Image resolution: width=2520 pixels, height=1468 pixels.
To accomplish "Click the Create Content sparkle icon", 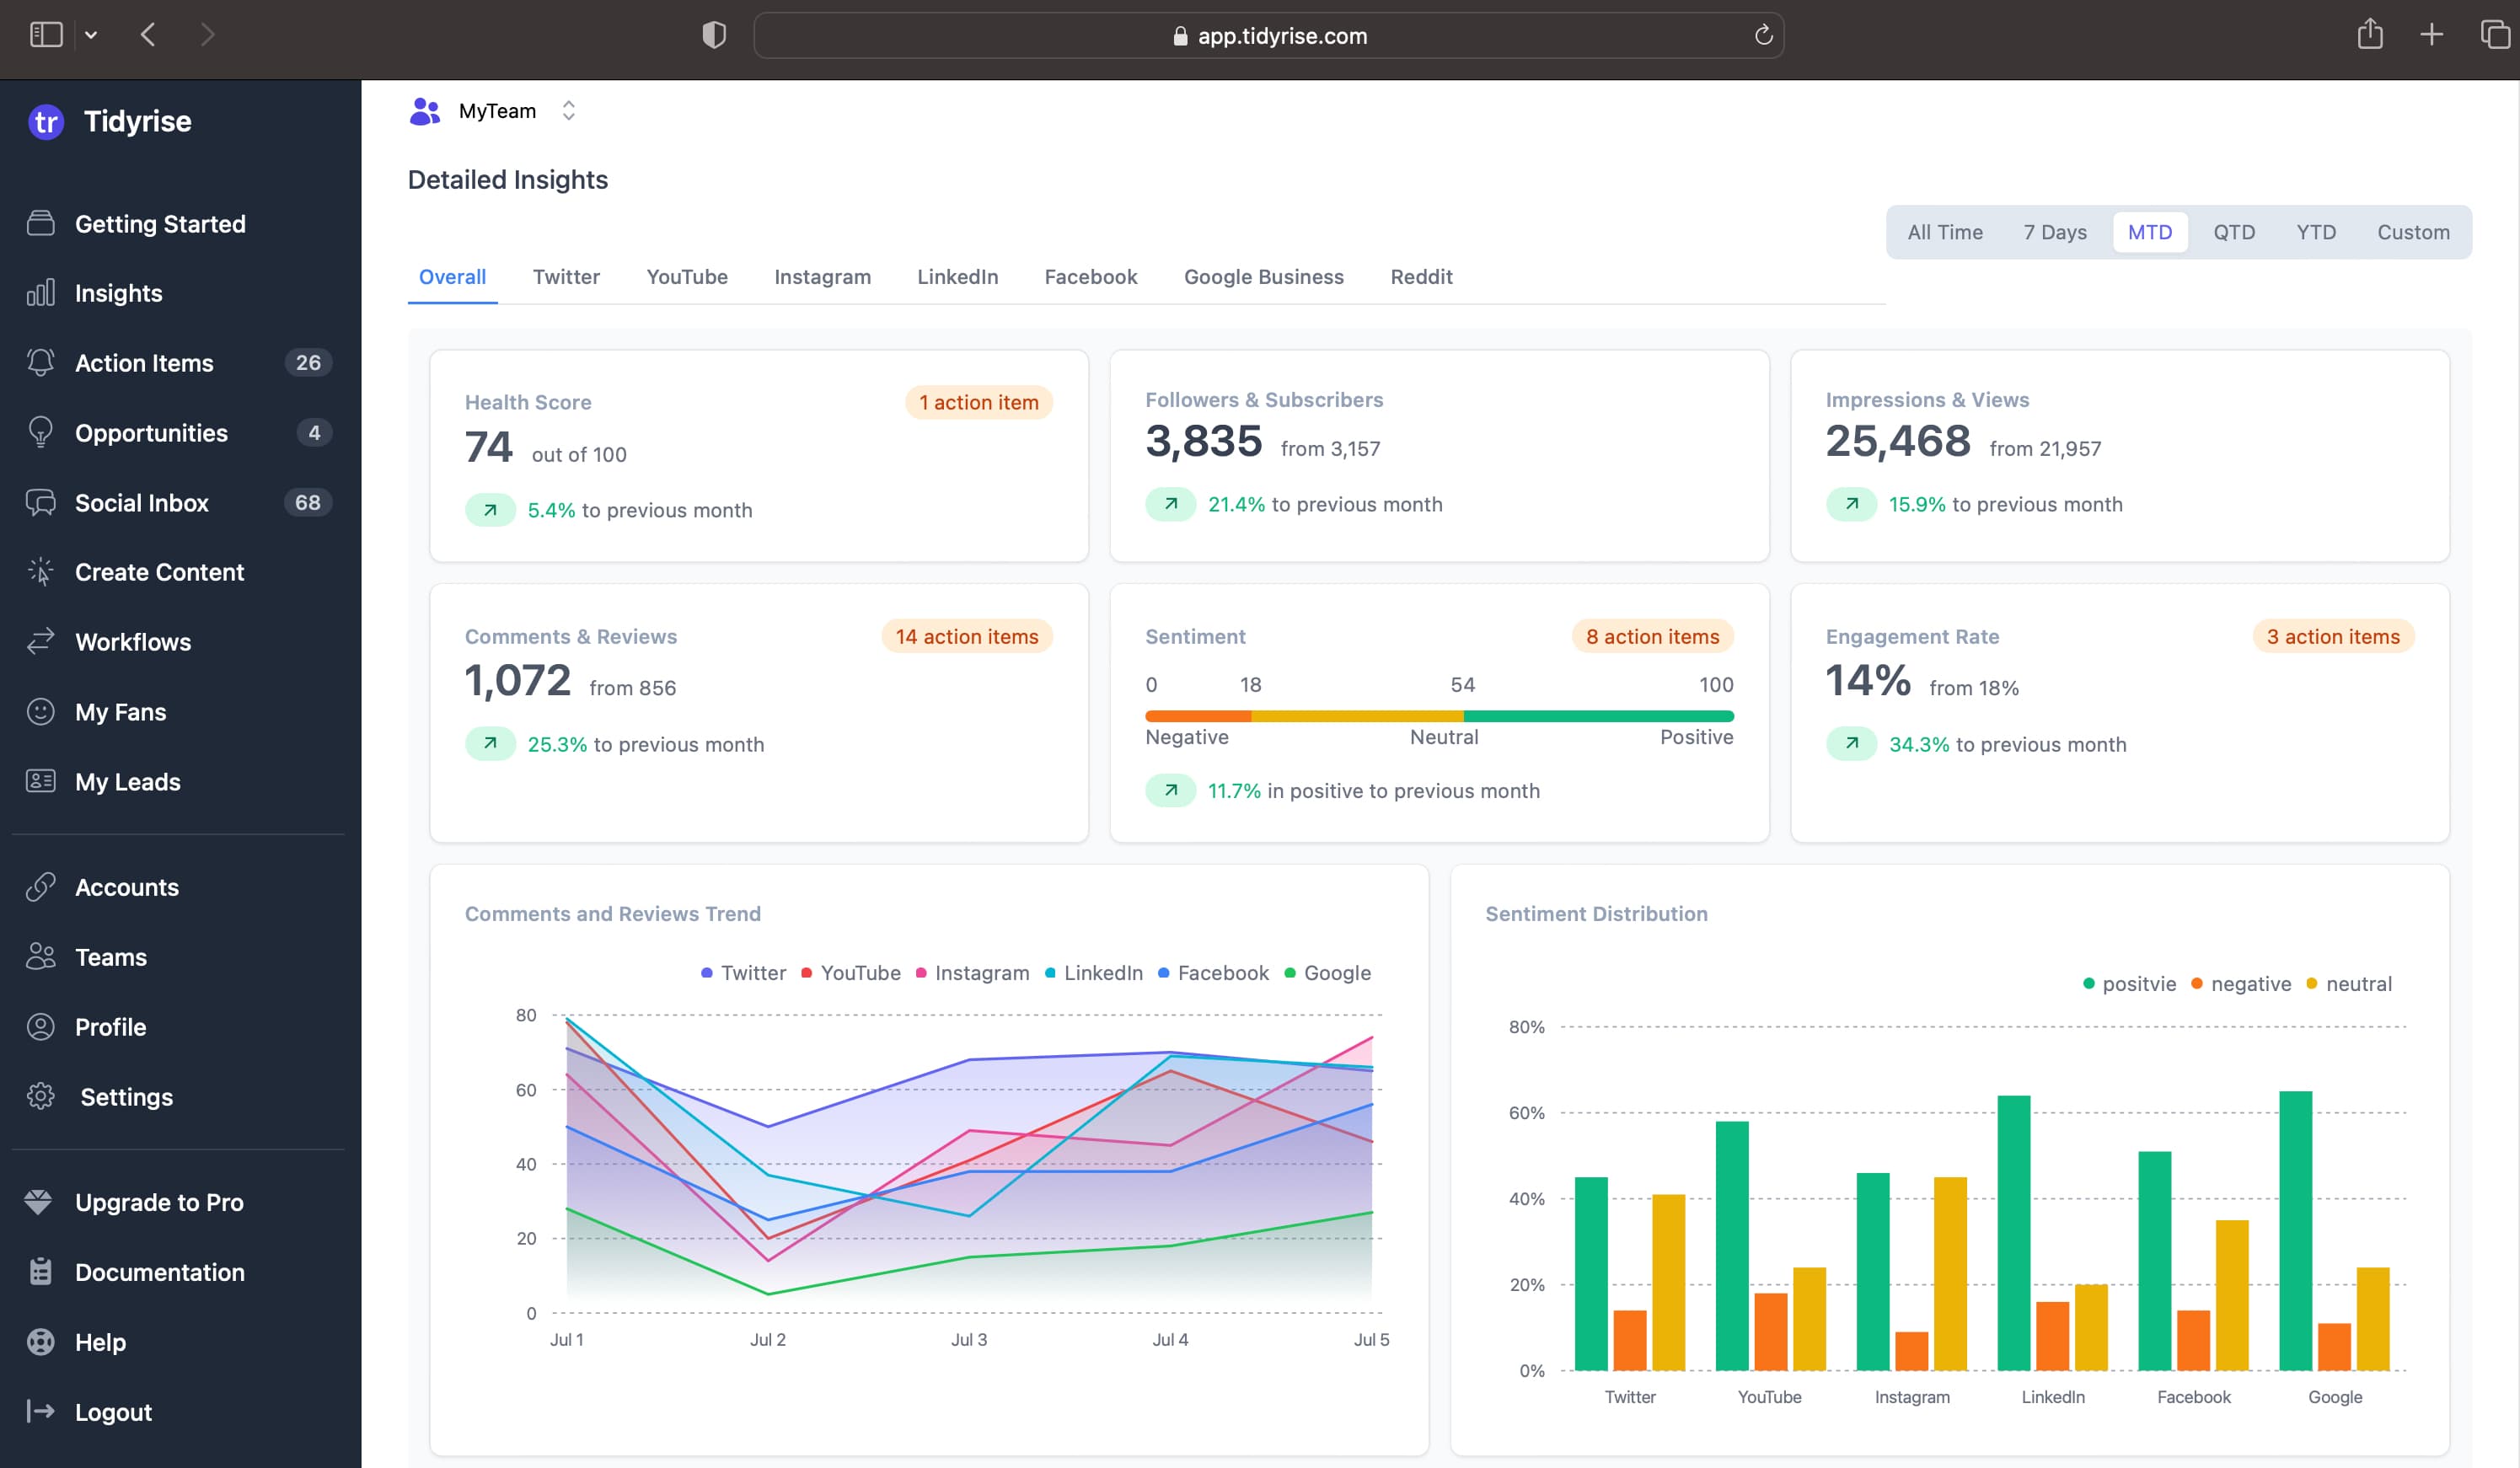I will click(x=41, y=571).
